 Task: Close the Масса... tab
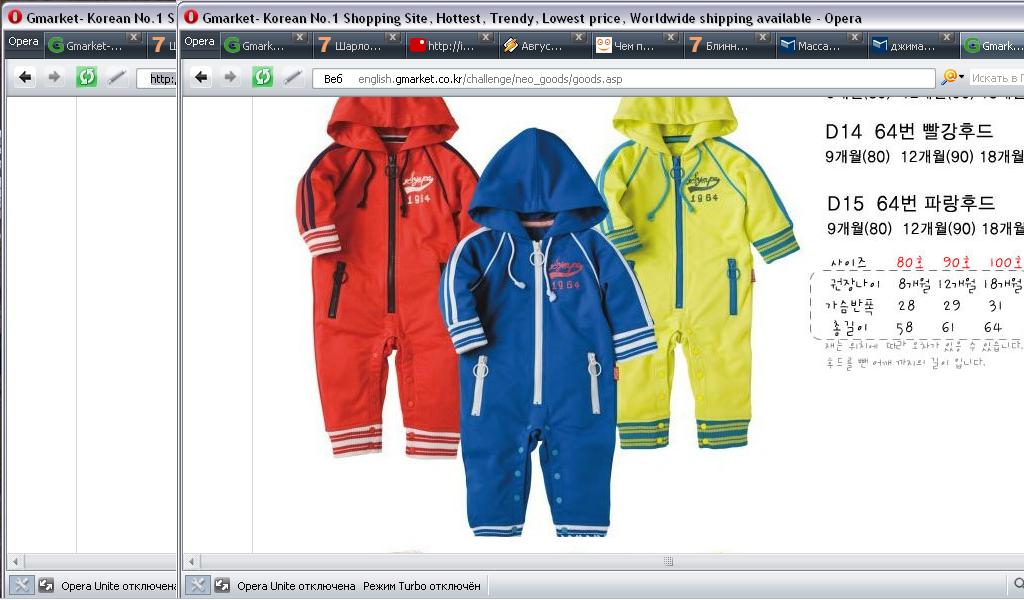point(855,37)
